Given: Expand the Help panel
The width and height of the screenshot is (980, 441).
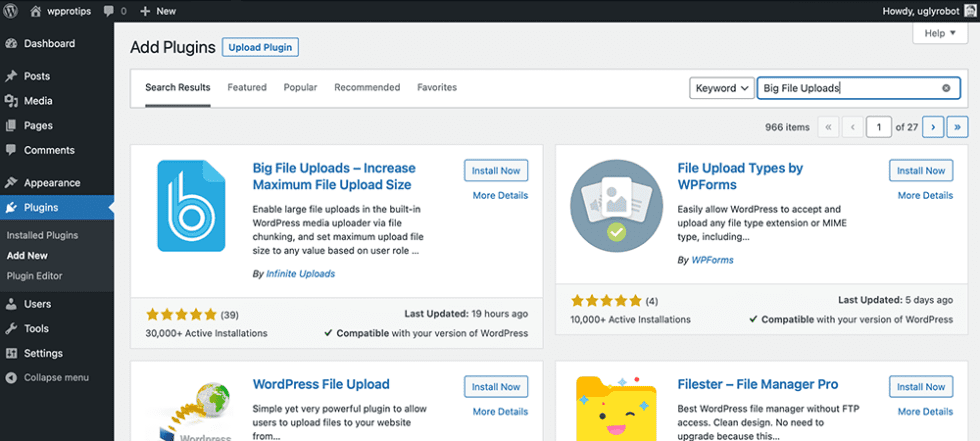Looking at the screenshot, I should coord(940,34).
